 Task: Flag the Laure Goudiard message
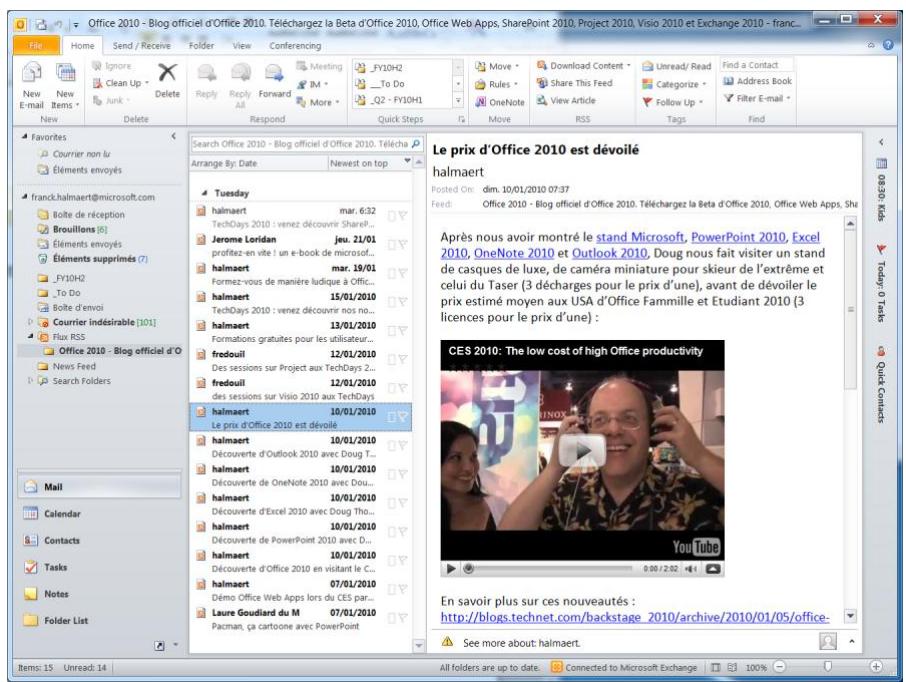[403, 618]
